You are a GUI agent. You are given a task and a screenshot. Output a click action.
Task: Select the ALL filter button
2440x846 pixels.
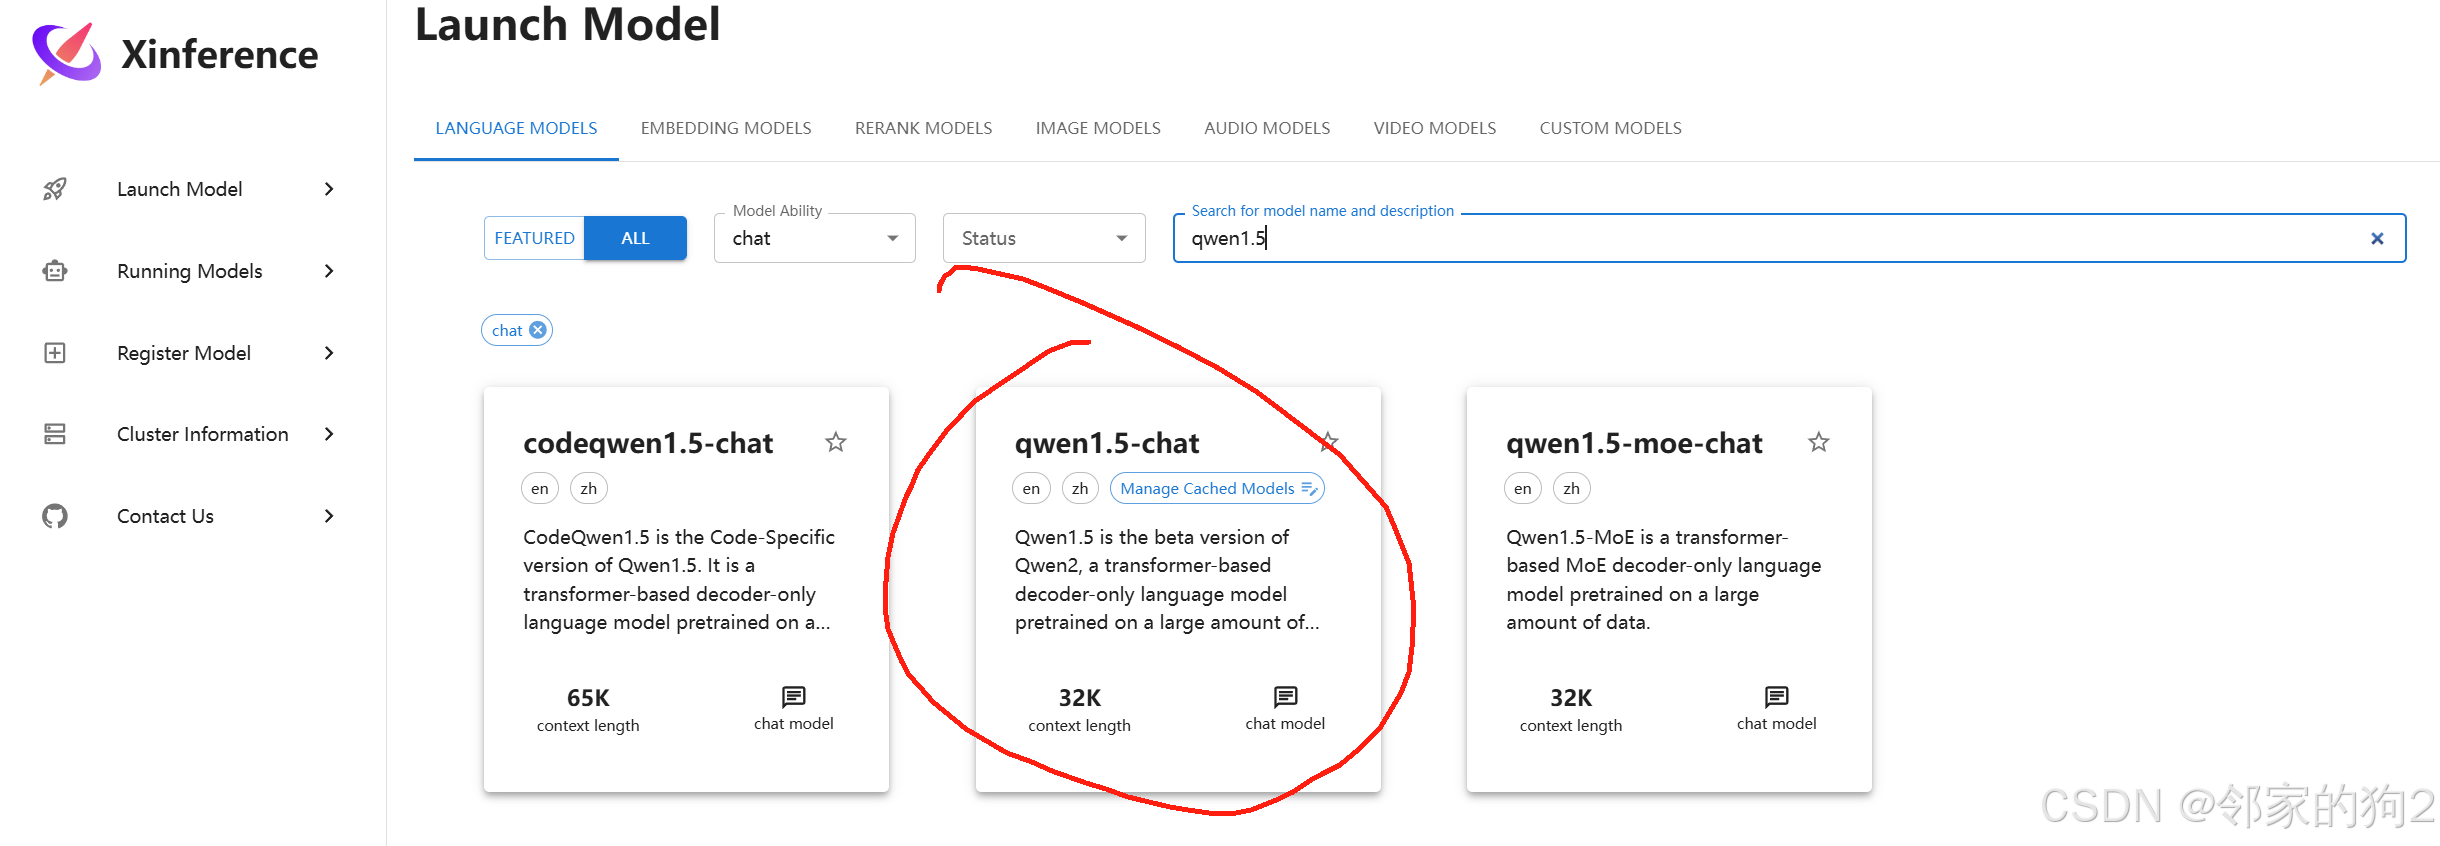(x=635, y=238)
